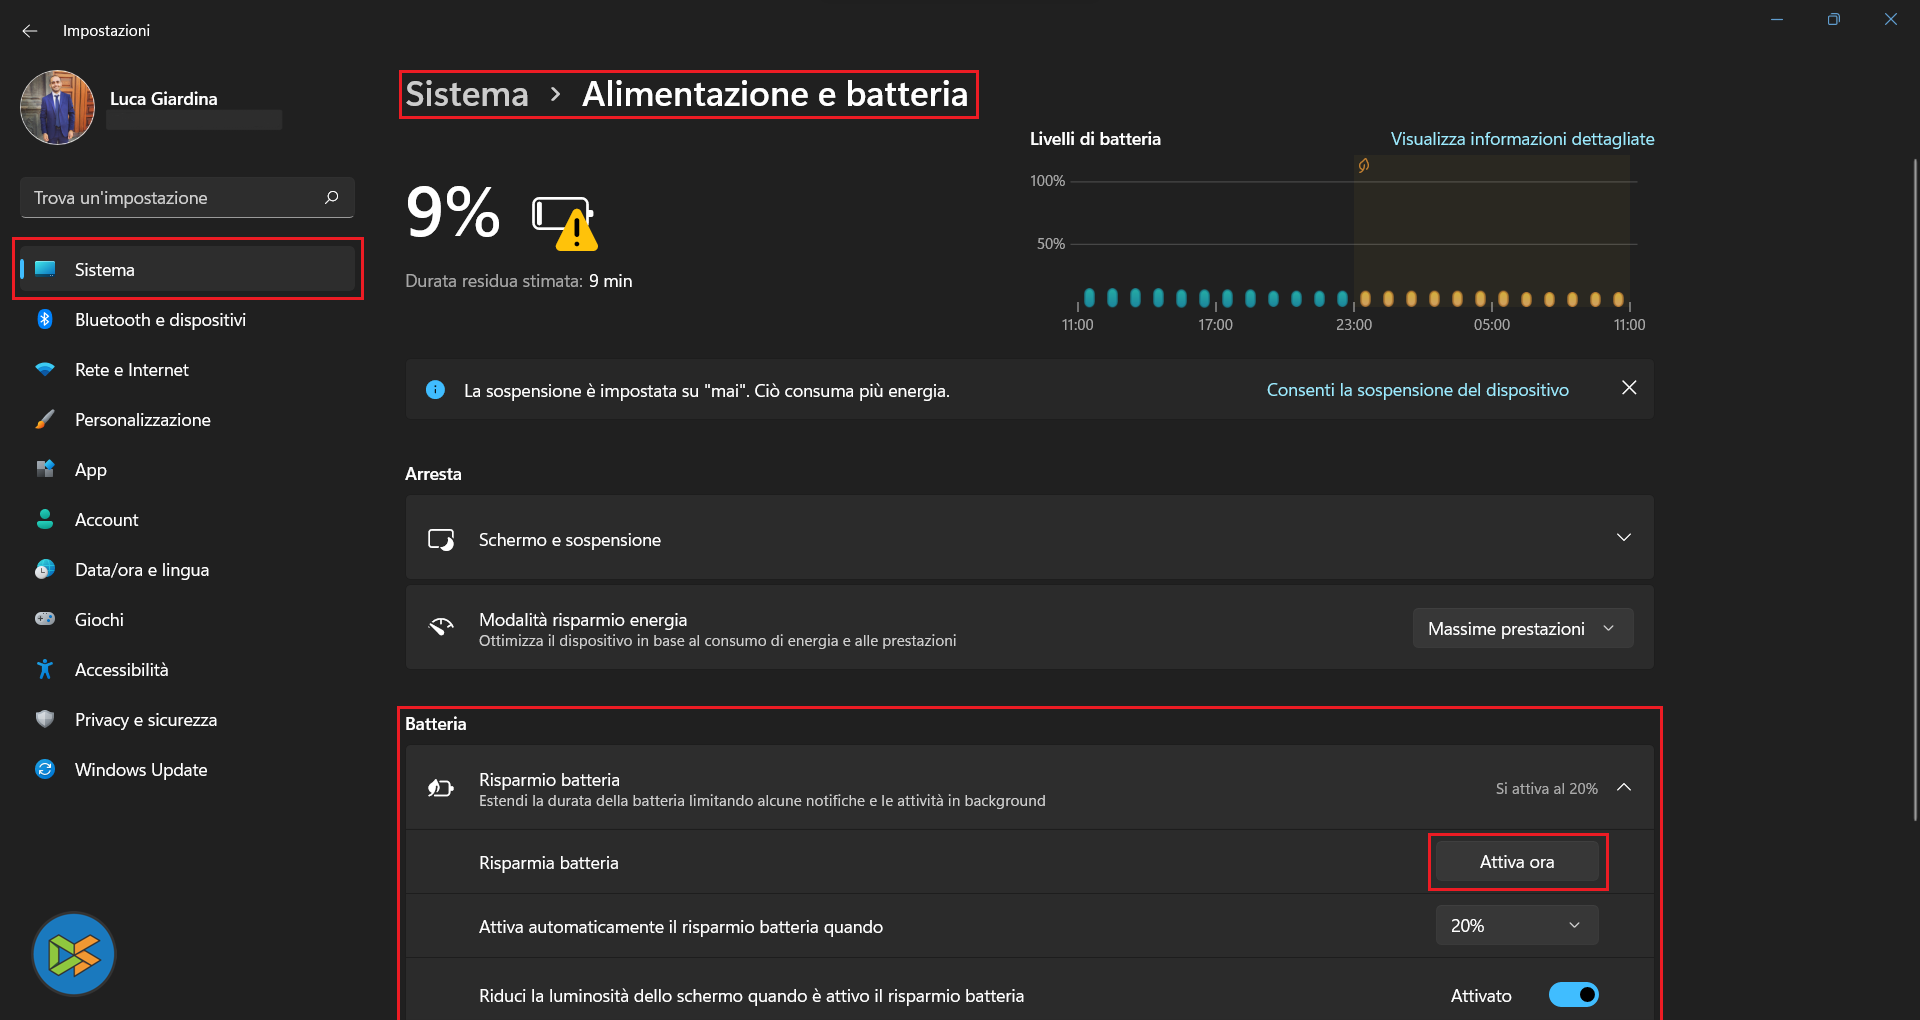Click the Windows Update sync icon

pyautogui.click(x=45, y=770)
